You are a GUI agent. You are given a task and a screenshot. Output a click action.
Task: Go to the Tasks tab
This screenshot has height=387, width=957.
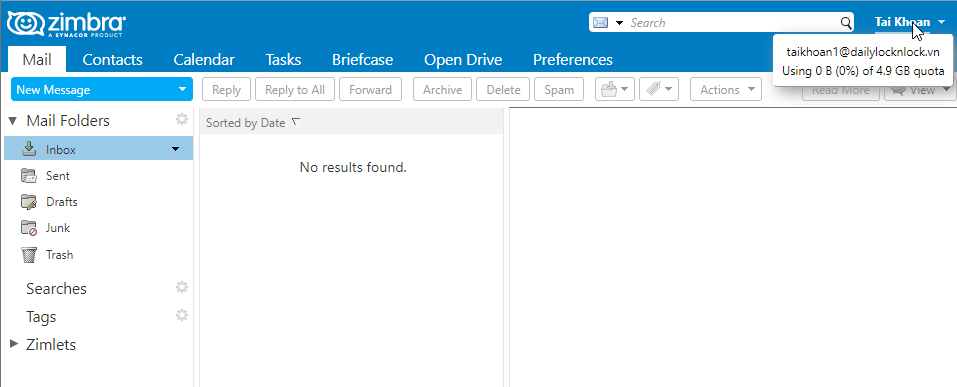(283, 60)
